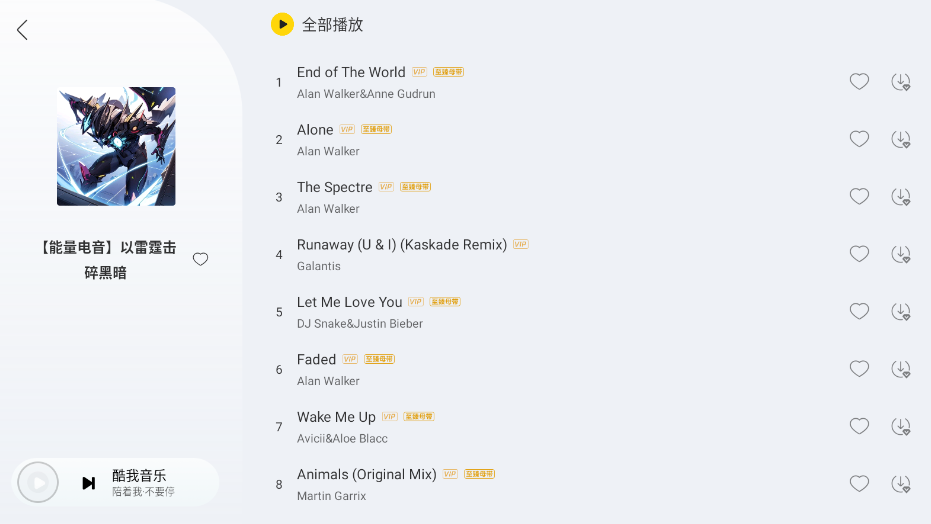Open the playlist cover artwork
The image size is (931, 524).
(116, 146)
